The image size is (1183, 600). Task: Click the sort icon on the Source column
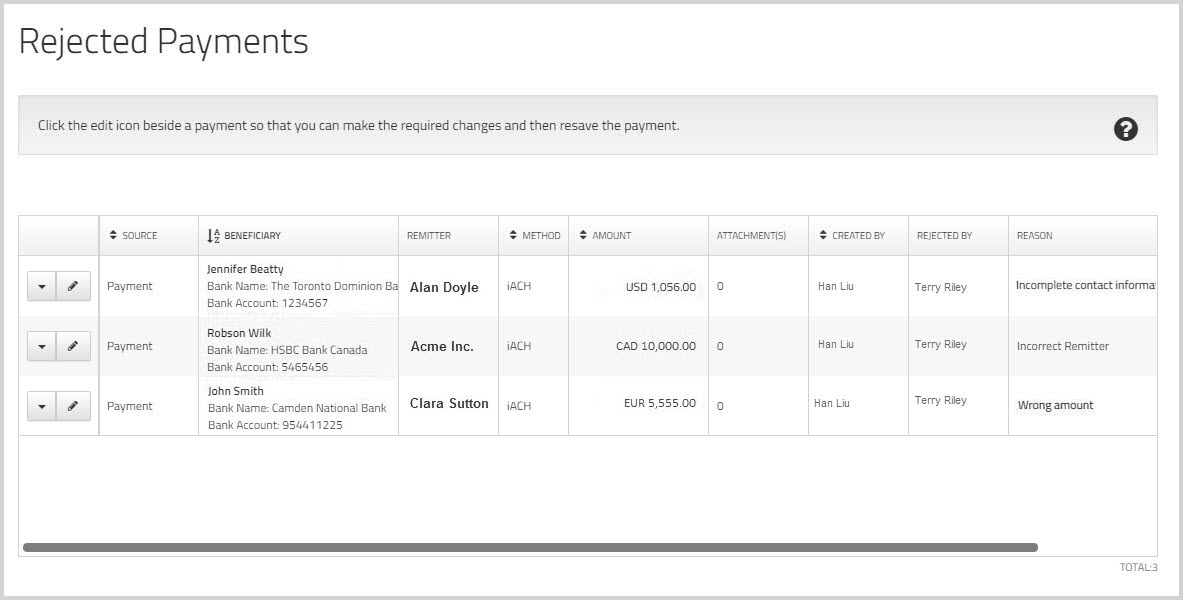point(113,235)
